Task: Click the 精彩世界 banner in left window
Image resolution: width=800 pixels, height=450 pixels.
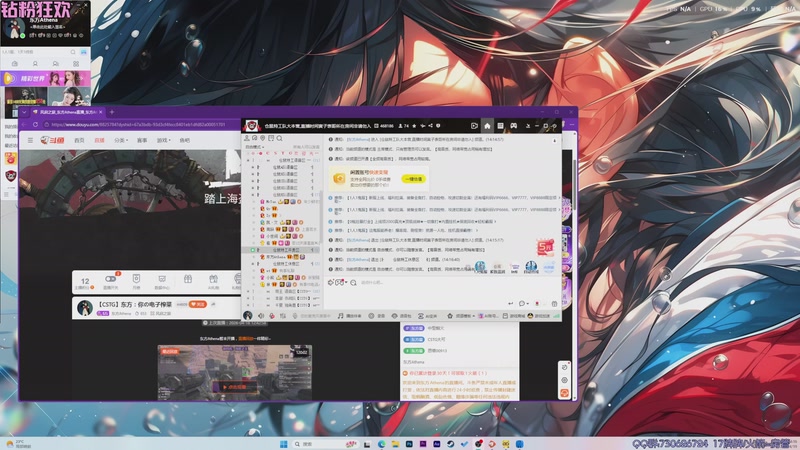Action: (45, 78)
